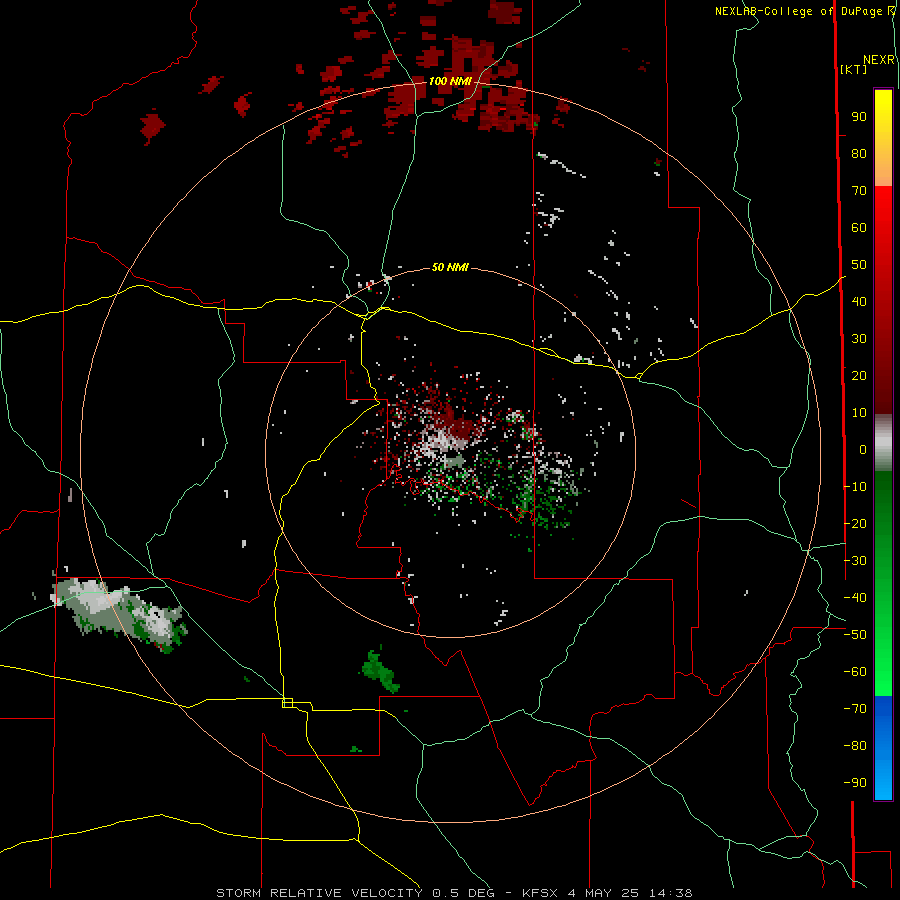Click the -30 value on velocity scale
The image size is (900, 900).
tap(855, 561)
